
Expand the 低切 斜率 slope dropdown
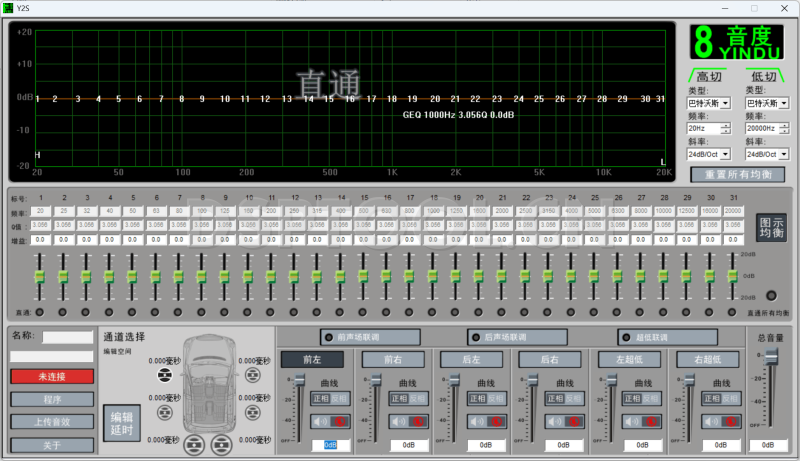click(x=785, y=154)
